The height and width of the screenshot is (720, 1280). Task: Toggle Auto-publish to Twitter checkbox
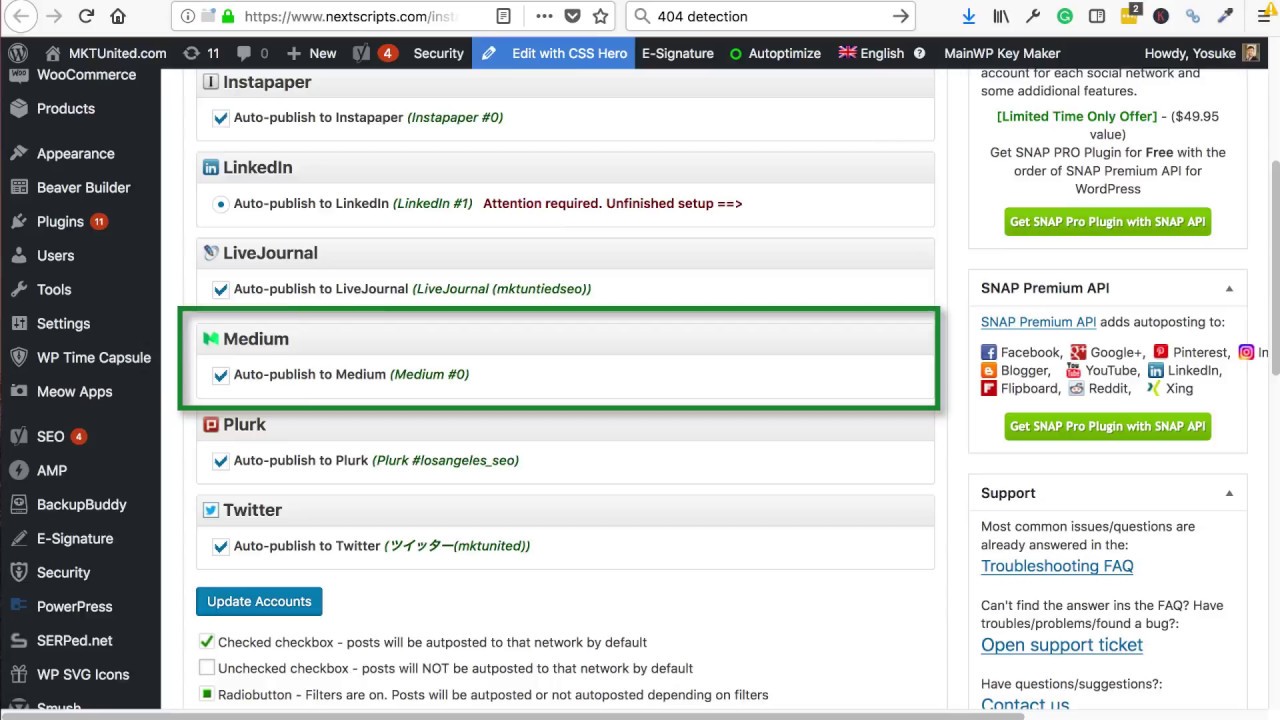[220, 546]
